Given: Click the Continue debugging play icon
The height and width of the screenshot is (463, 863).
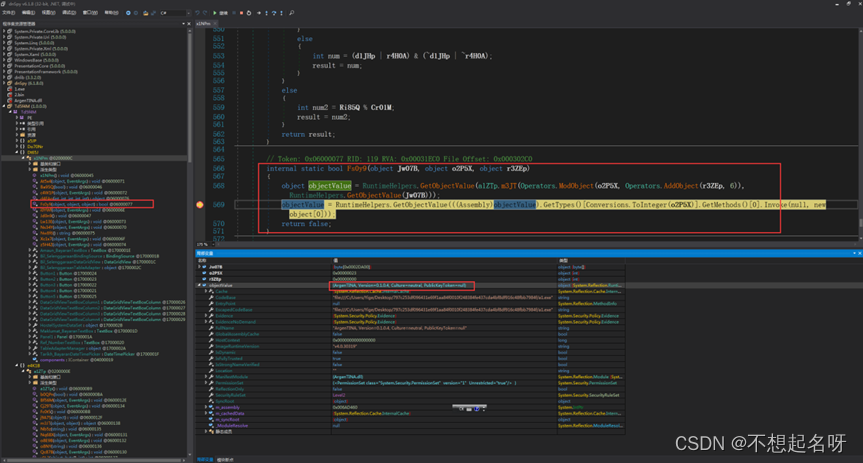Looking at the screenshot, I should point(215,13).
